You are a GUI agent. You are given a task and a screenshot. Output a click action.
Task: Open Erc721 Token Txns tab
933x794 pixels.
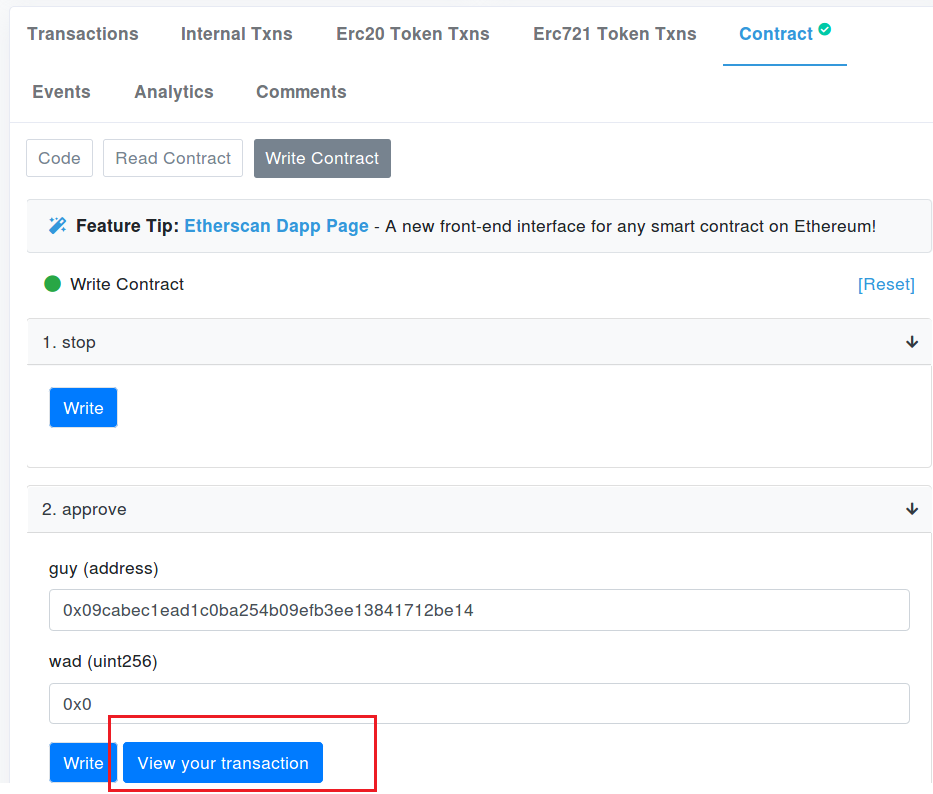pos(615,34)
